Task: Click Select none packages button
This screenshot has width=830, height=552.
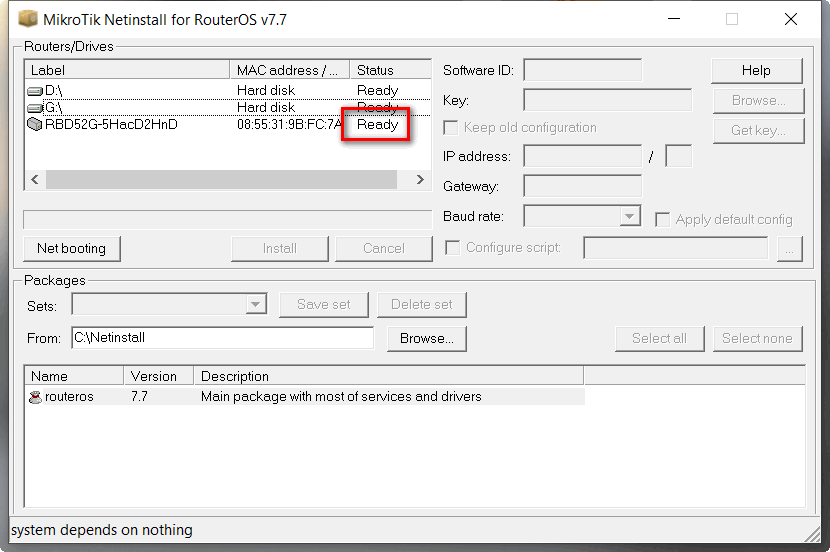Action: 757,338
